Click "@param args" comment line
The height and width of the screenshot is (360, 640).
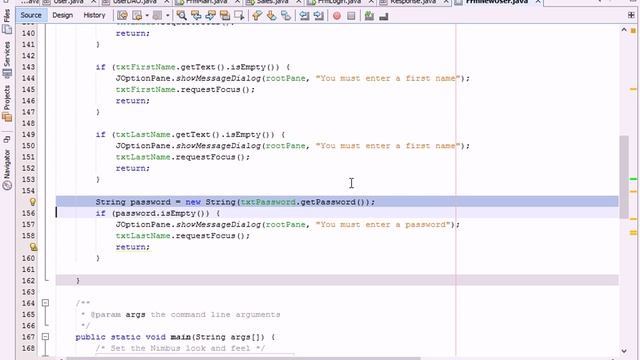tap(180, 314)
